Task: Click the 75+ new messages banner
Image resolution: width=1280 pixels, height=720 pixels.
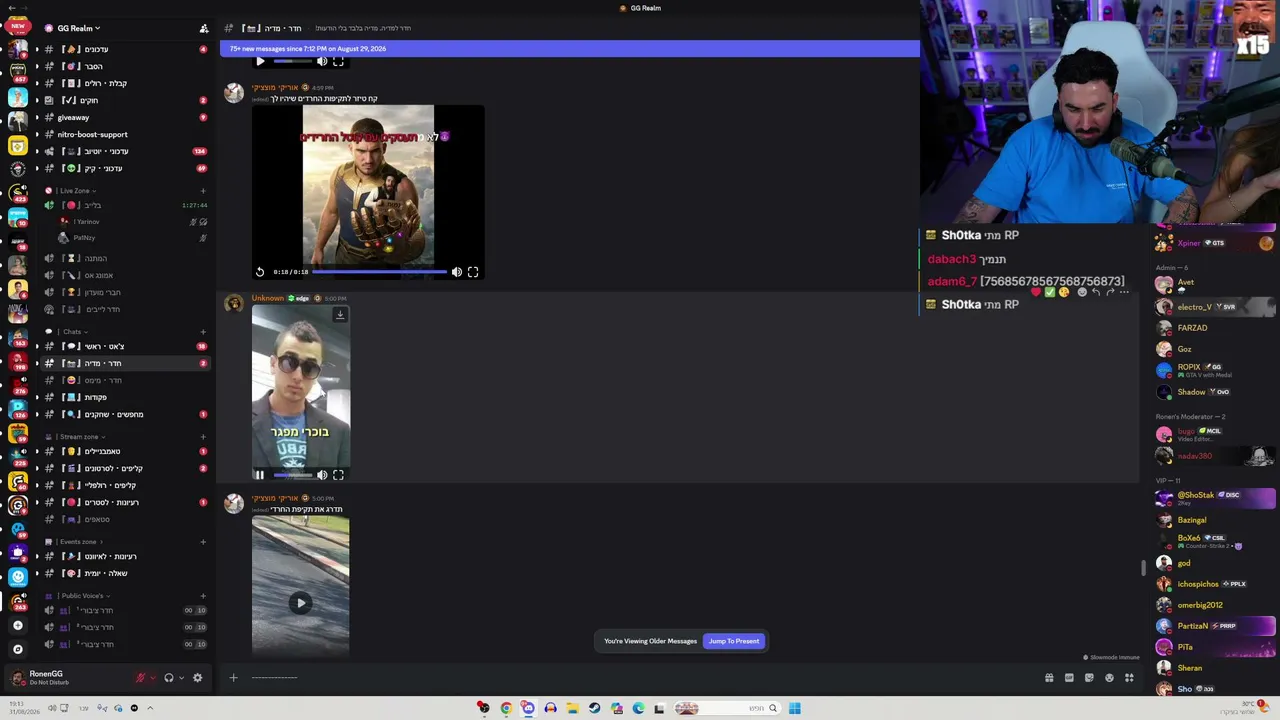Action: click(x=570, y=48)
